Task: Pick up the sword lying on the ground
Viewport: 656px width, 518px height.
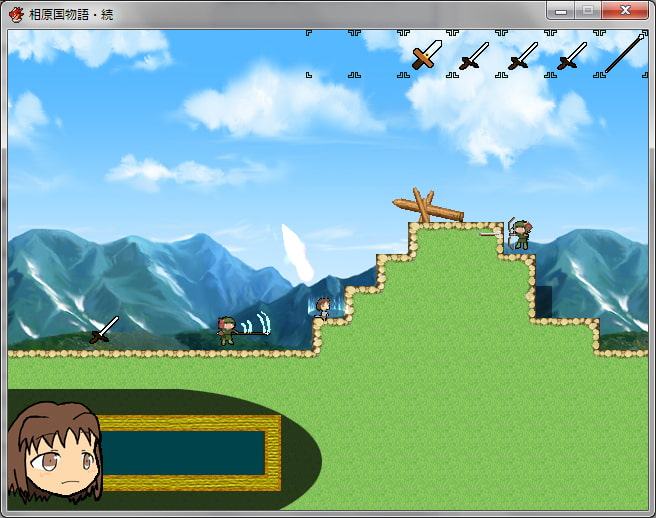Action: 104,330
